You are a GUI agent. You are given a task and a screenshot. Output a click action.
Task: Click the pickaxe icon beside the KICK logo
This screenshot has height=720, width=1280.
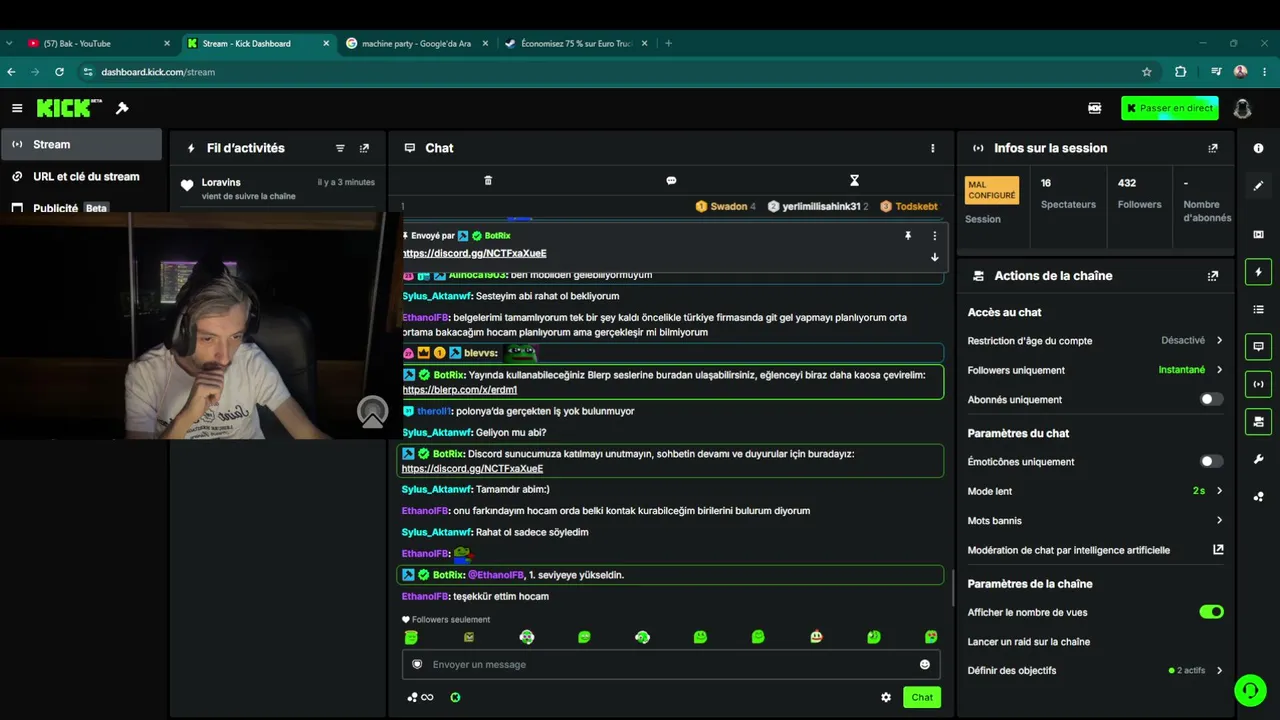coord(122,108)
